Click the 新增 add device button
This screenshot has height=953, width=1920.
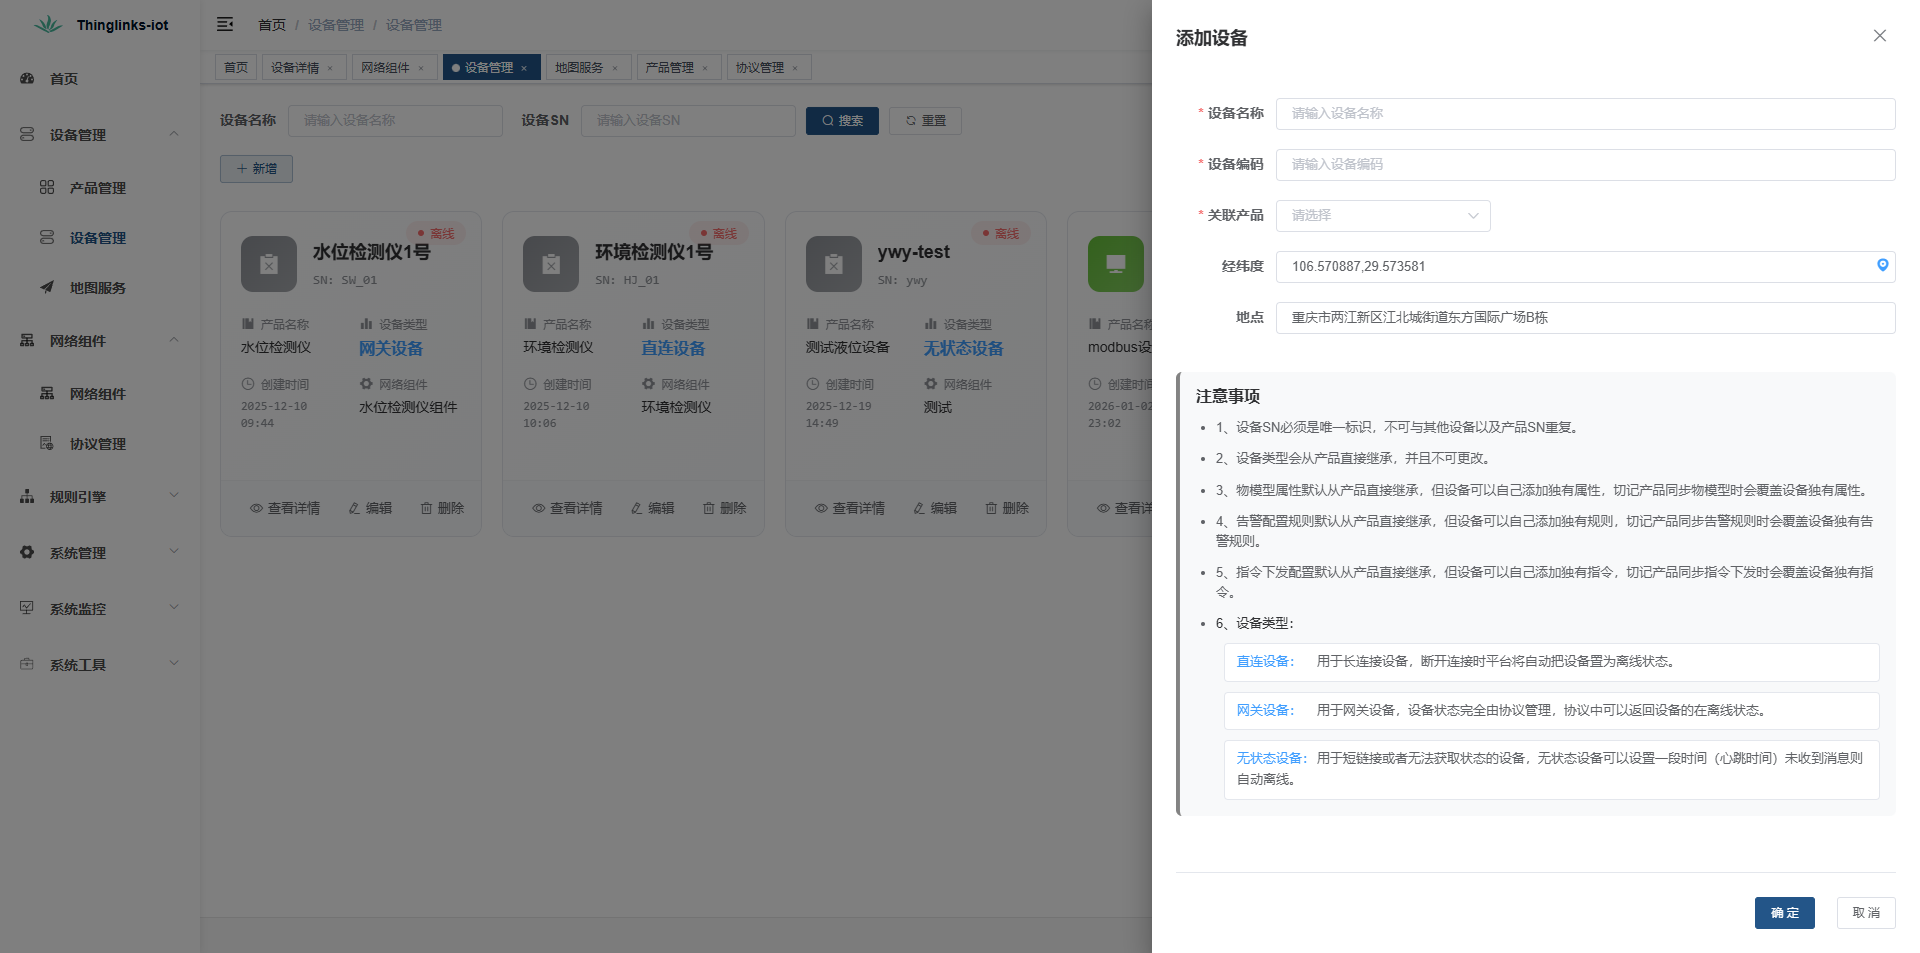[256, 168]
